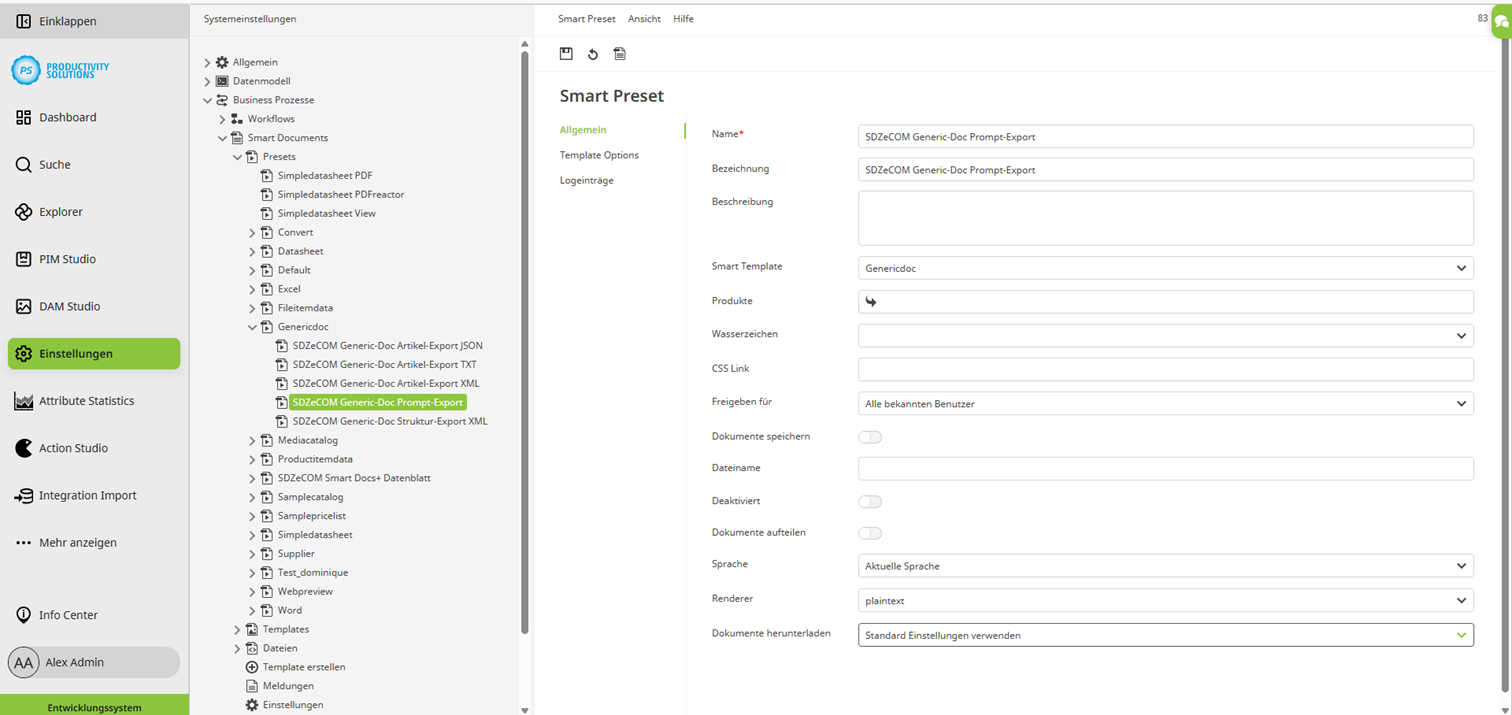Click the document log icon in toolbar
The height and width of the screenshot is (715, 1512).
point(620,54)
